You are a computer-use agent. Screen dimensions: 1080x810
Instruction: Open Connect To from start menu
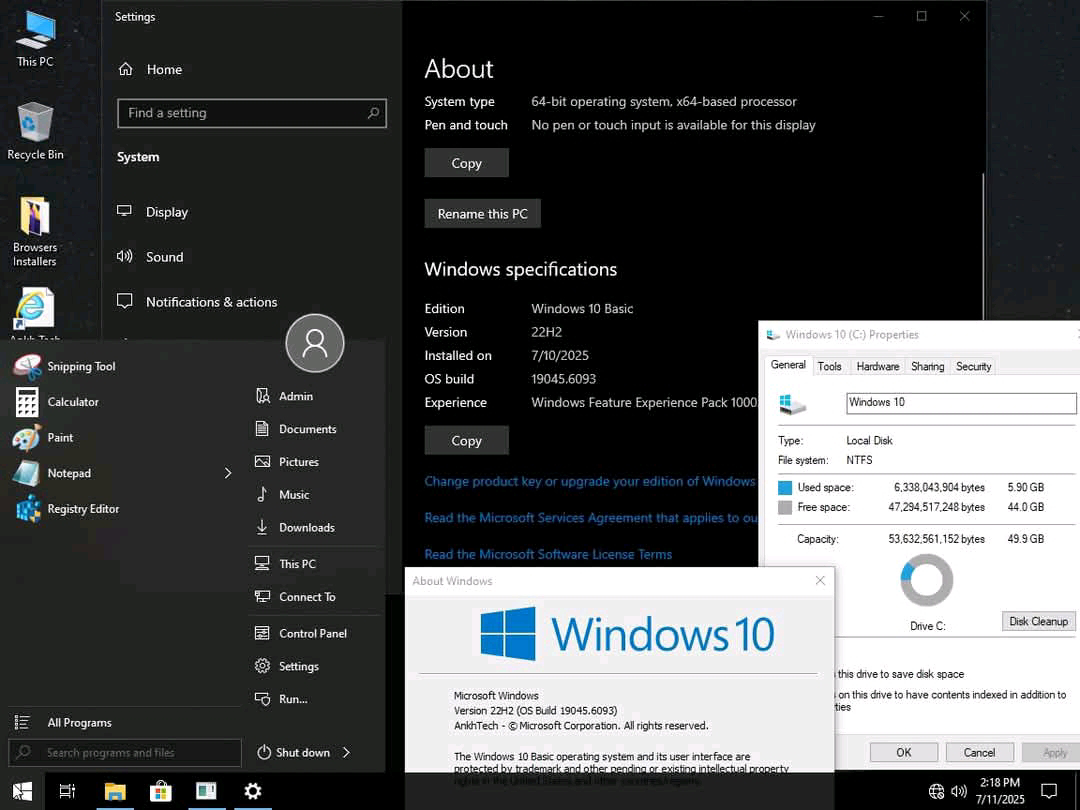click(x=295, y=597)
